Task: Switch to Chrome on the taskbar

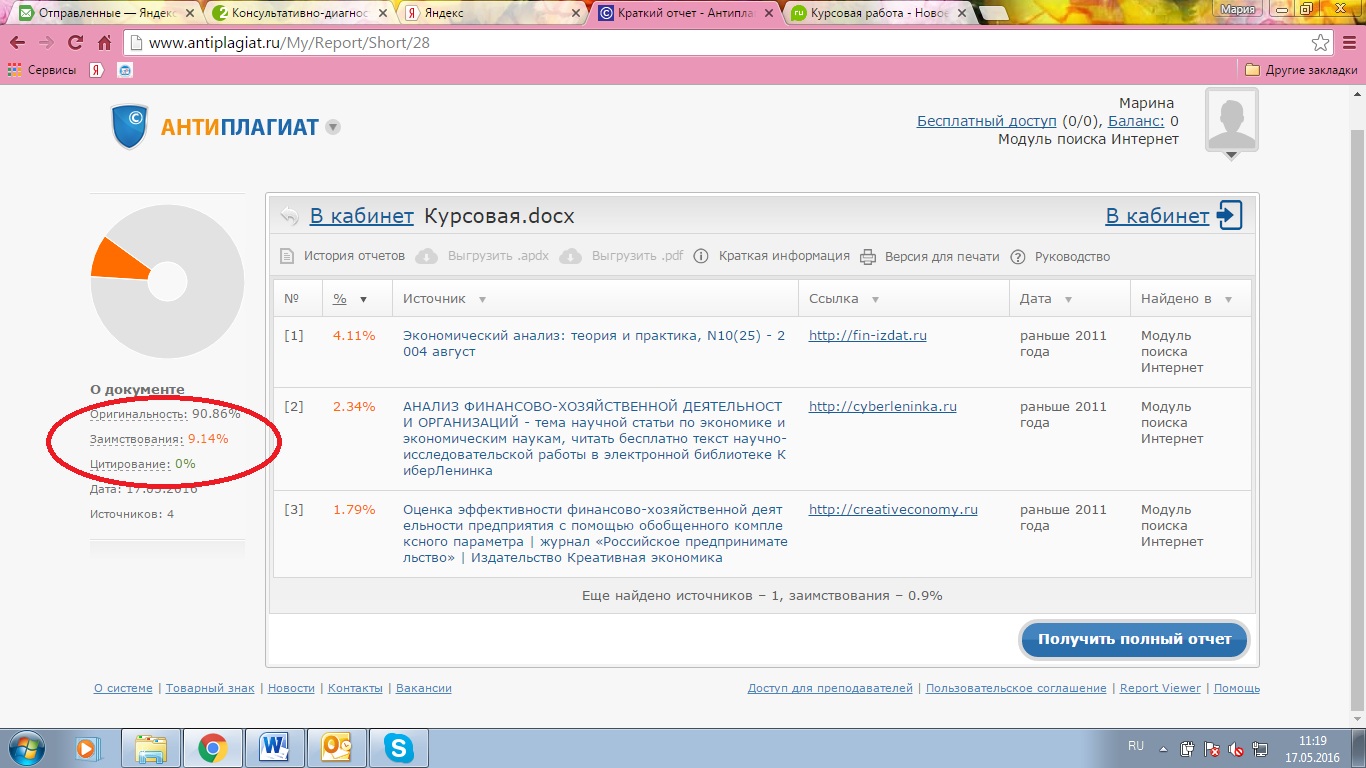Action: (212, 748)
